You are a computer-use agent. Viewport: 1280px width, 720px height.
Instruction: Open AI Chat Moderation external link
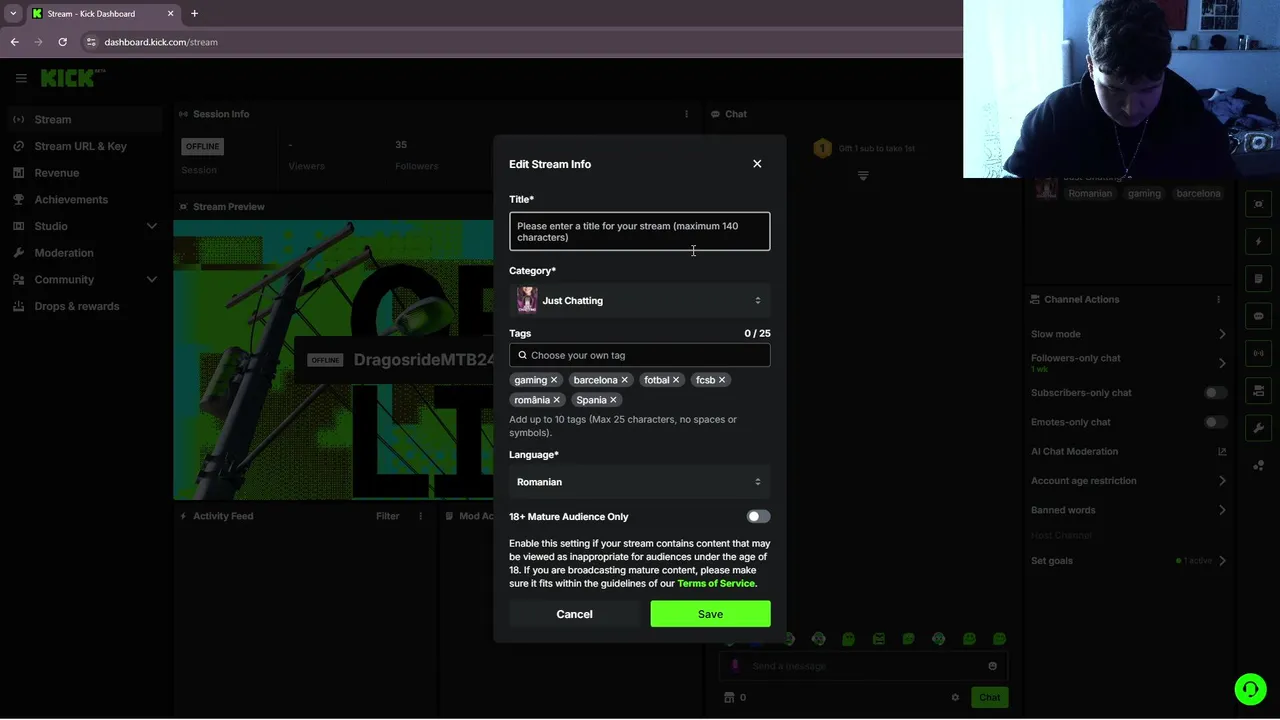point(1222,452)
